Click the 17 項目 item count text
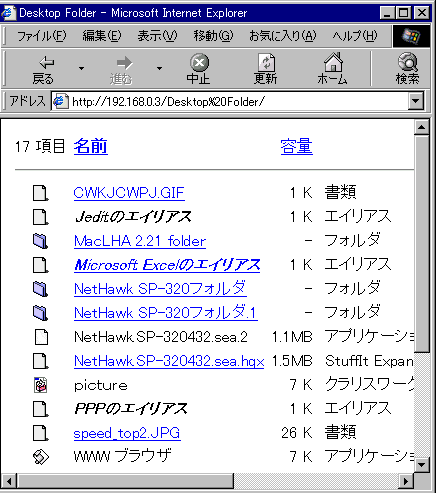This screenshot has width=436, height=493. (40, 147)
